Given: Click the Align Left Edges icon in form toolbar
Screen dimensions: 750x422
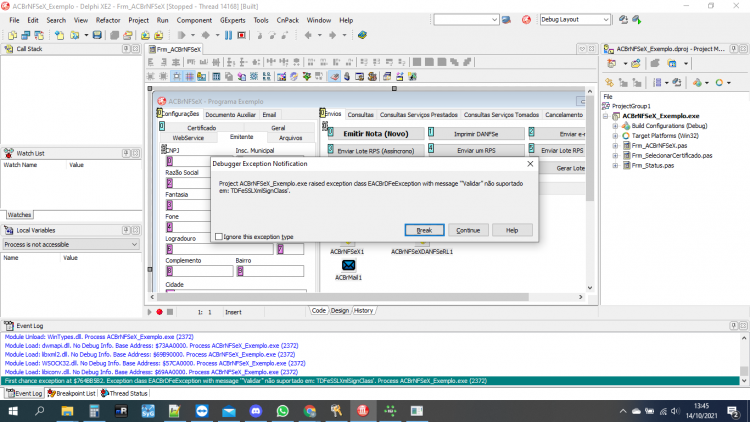Looking at the screenshot, I should tap(151, 62).
